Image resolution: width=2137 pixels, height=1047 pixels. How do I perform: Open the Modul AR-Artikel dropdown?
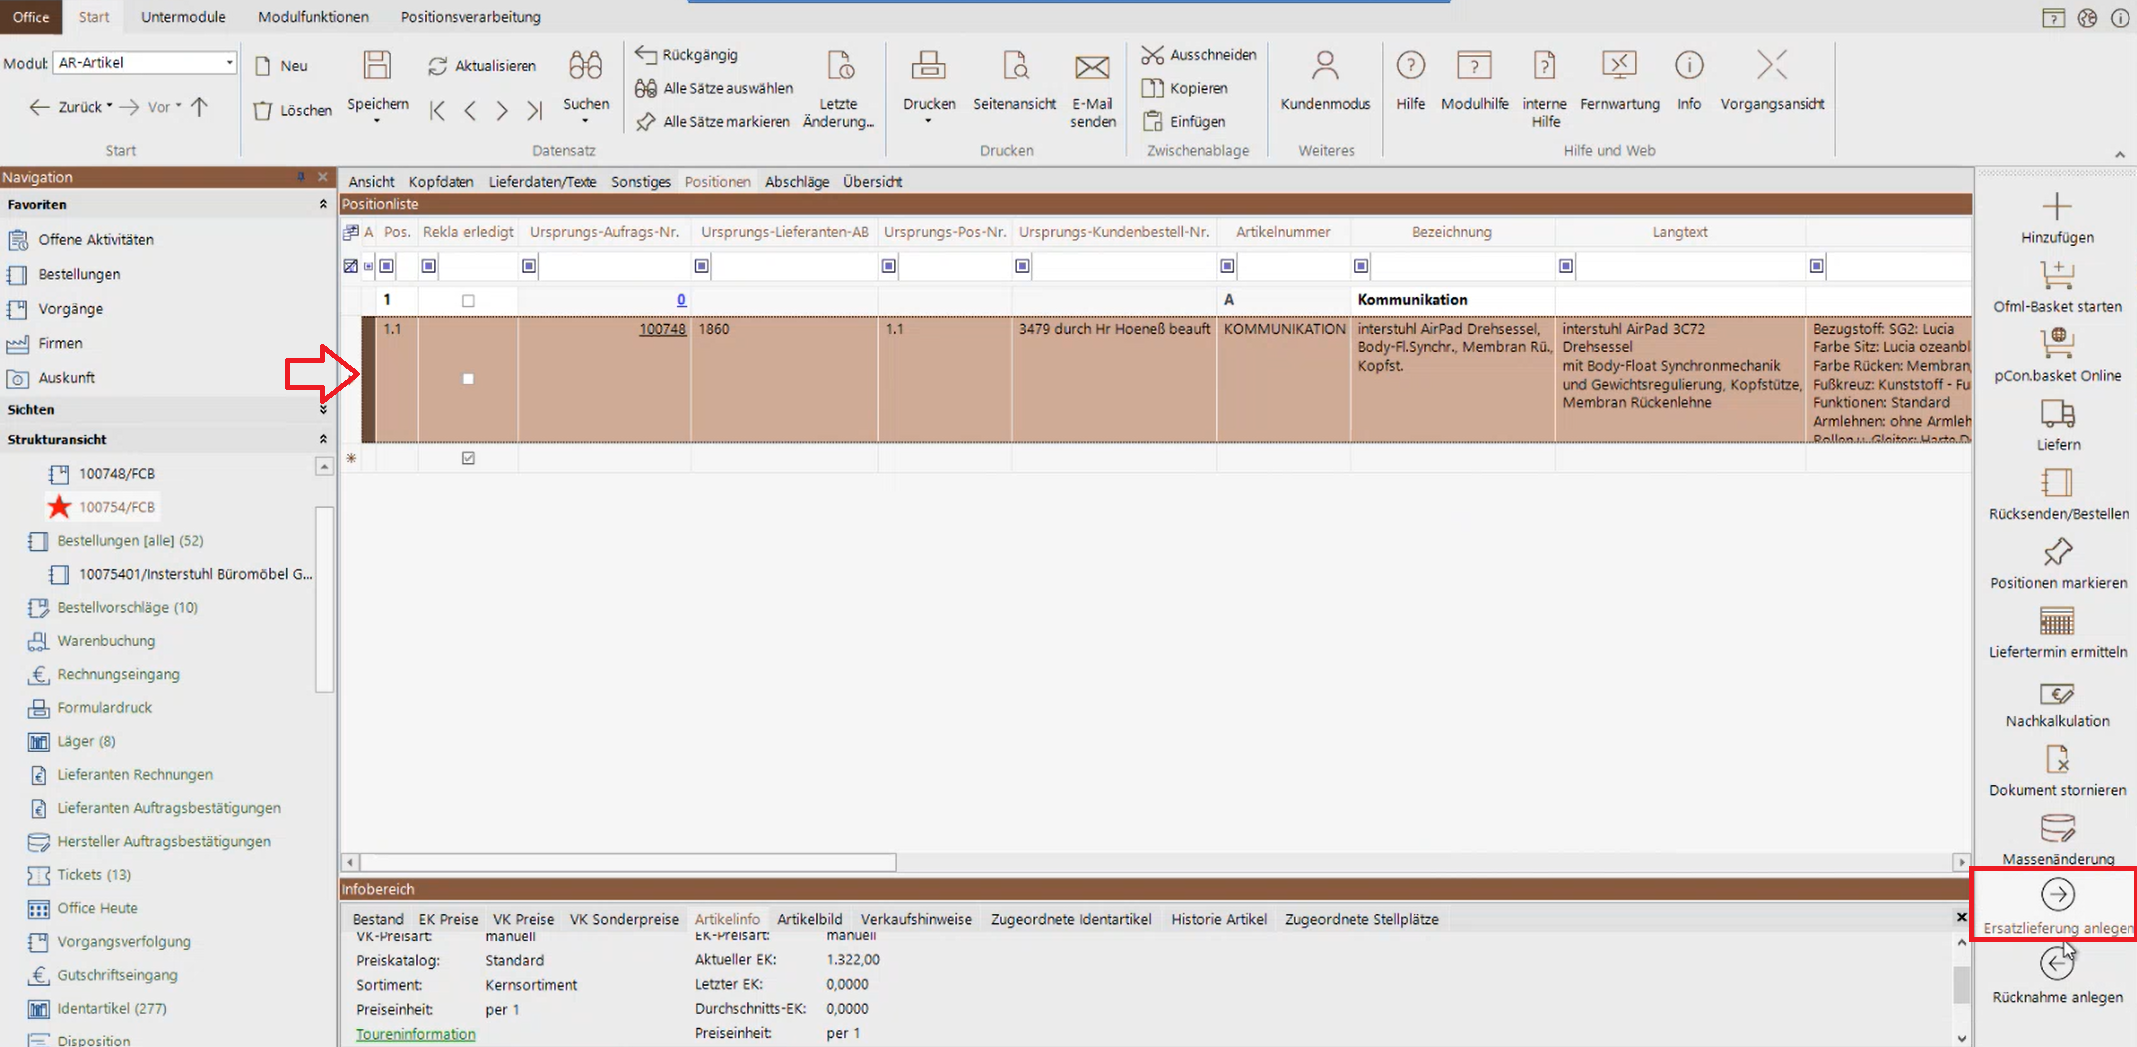click(229, 62)
